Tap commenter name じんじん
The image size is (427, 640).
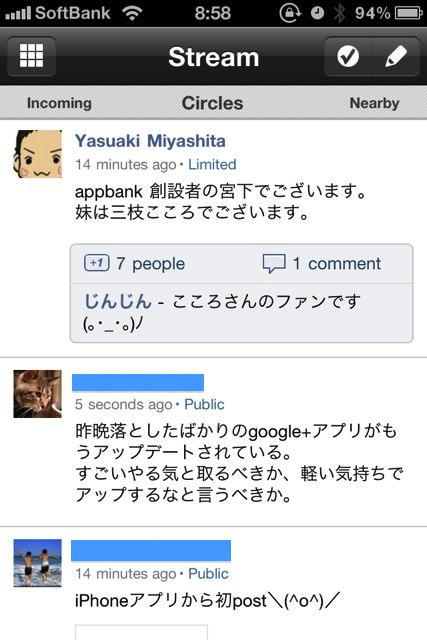[x=118, y=301]
